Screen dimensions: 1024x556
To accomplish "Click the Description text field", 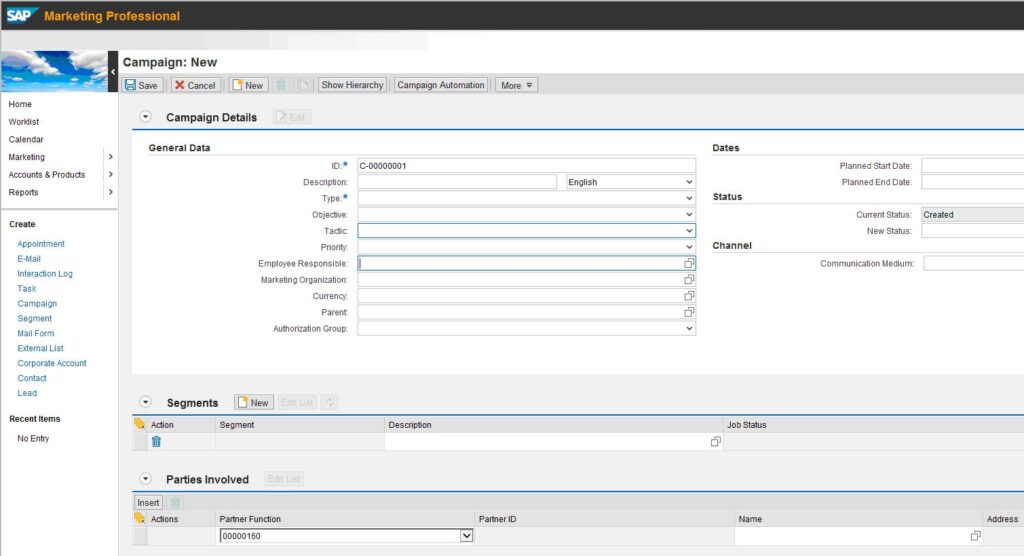I will tap(457, 182).
